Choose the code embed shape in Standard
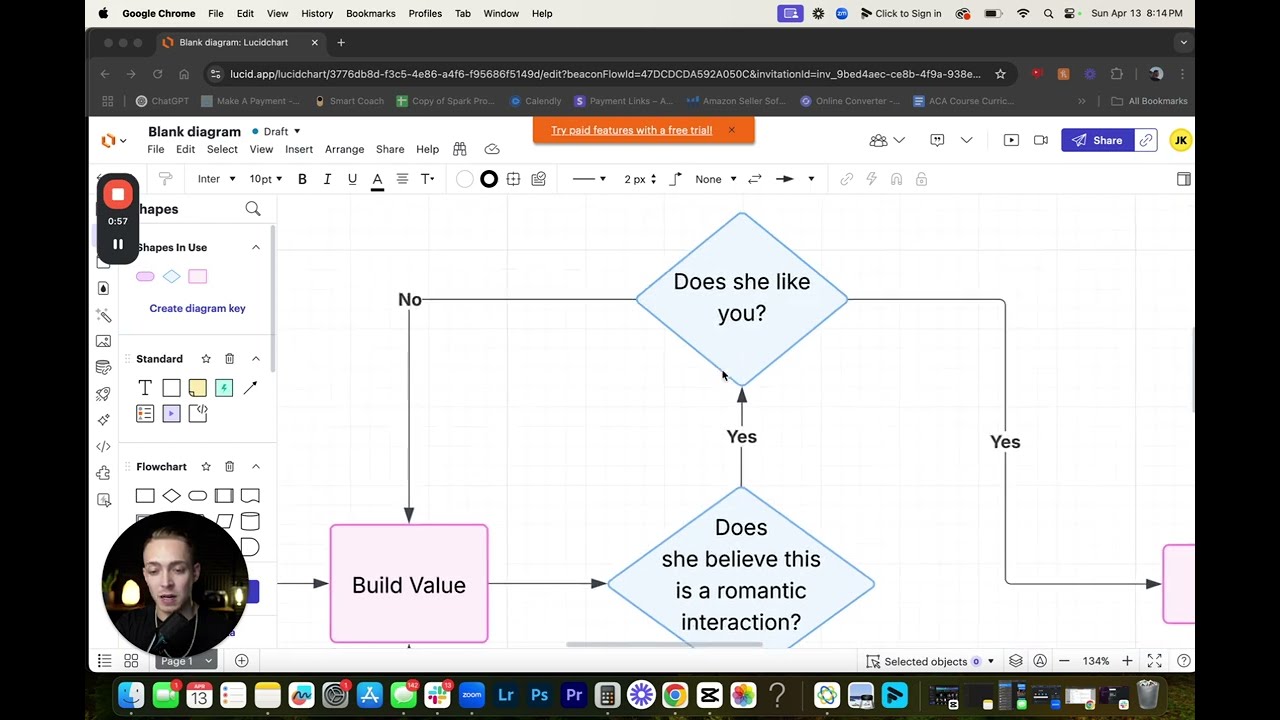Image resolution: width=1280 pixels, height=720 pixels. (x=197, y=413)
